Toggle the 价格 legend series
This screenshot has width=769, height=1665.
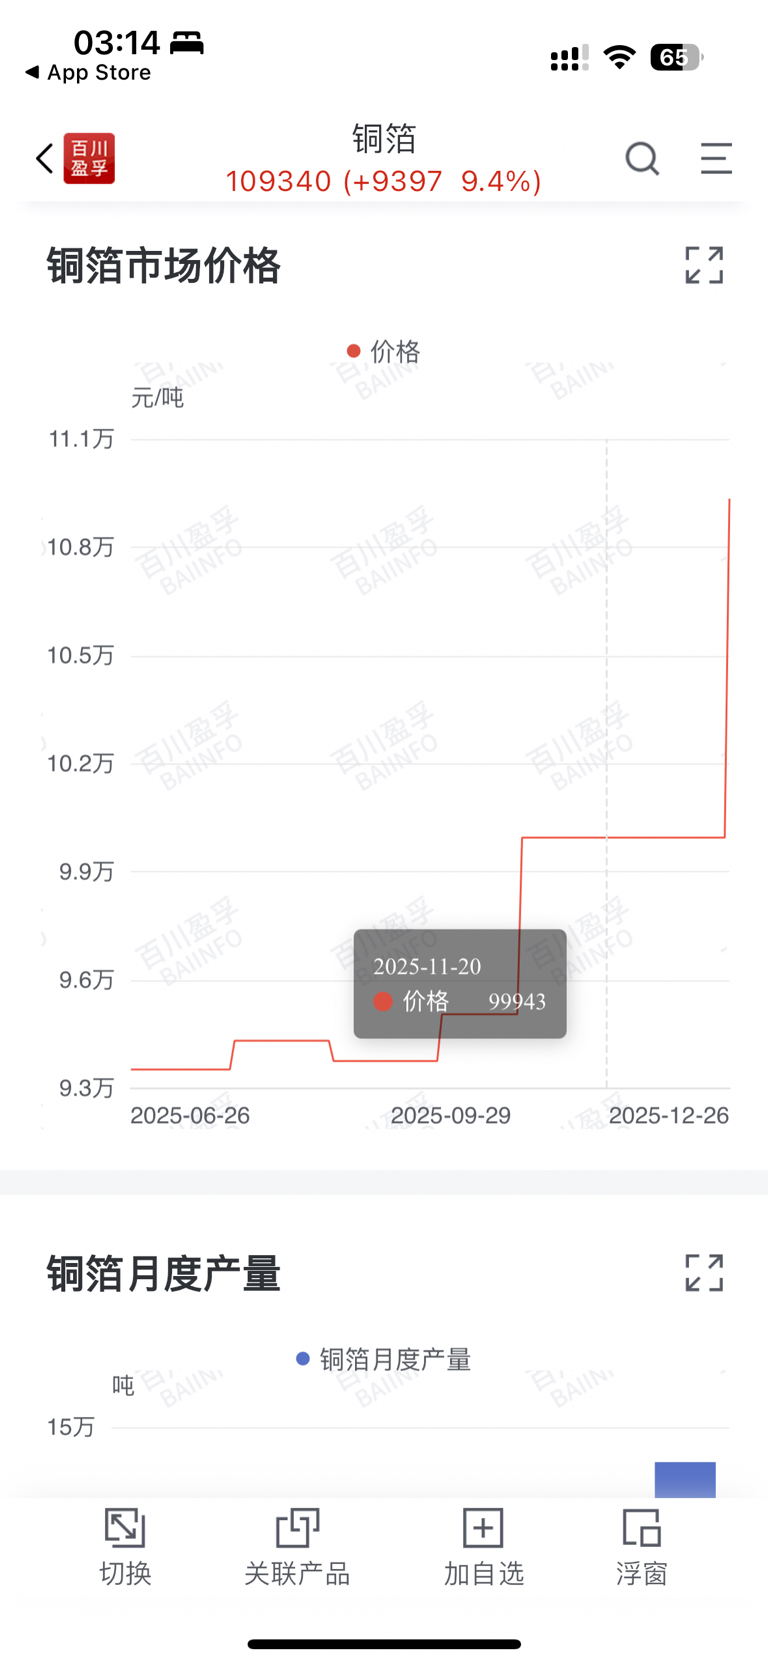[384, 351]
